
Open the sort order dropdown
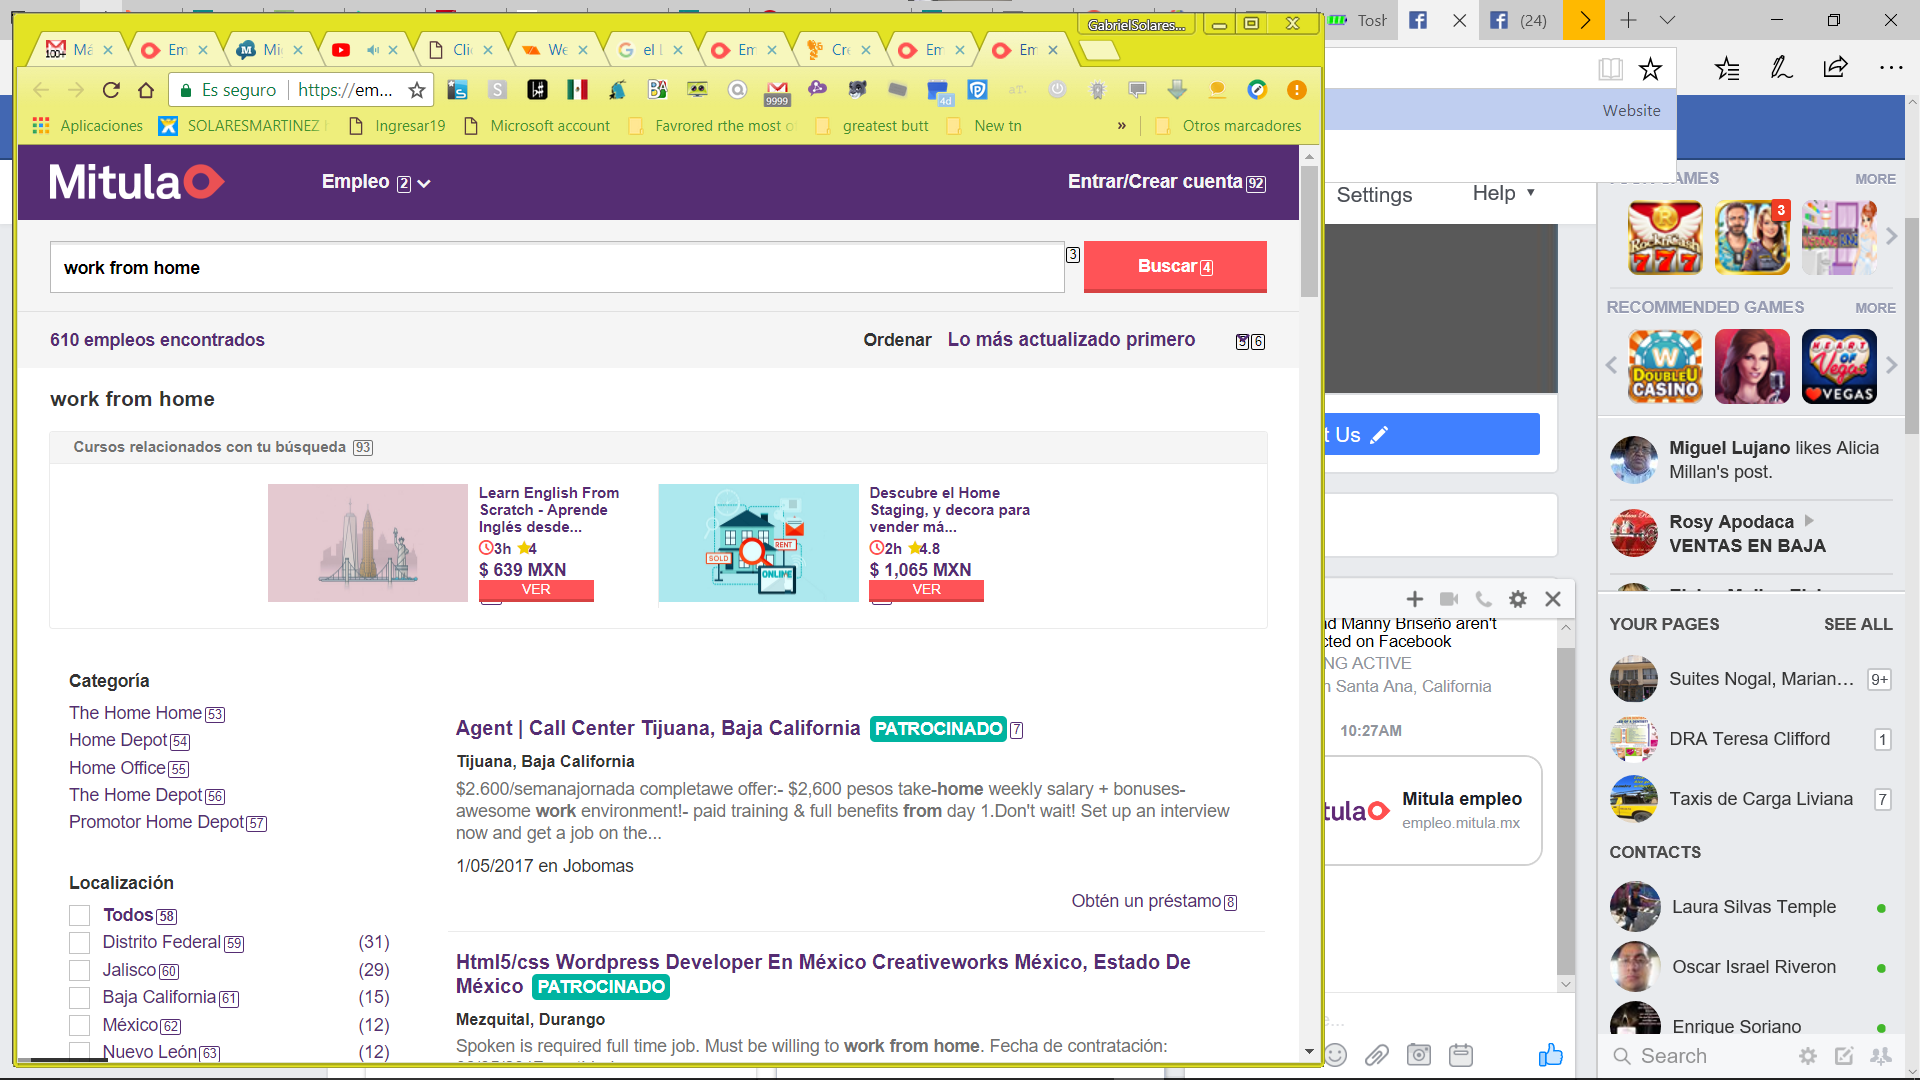click(1071, 340)
